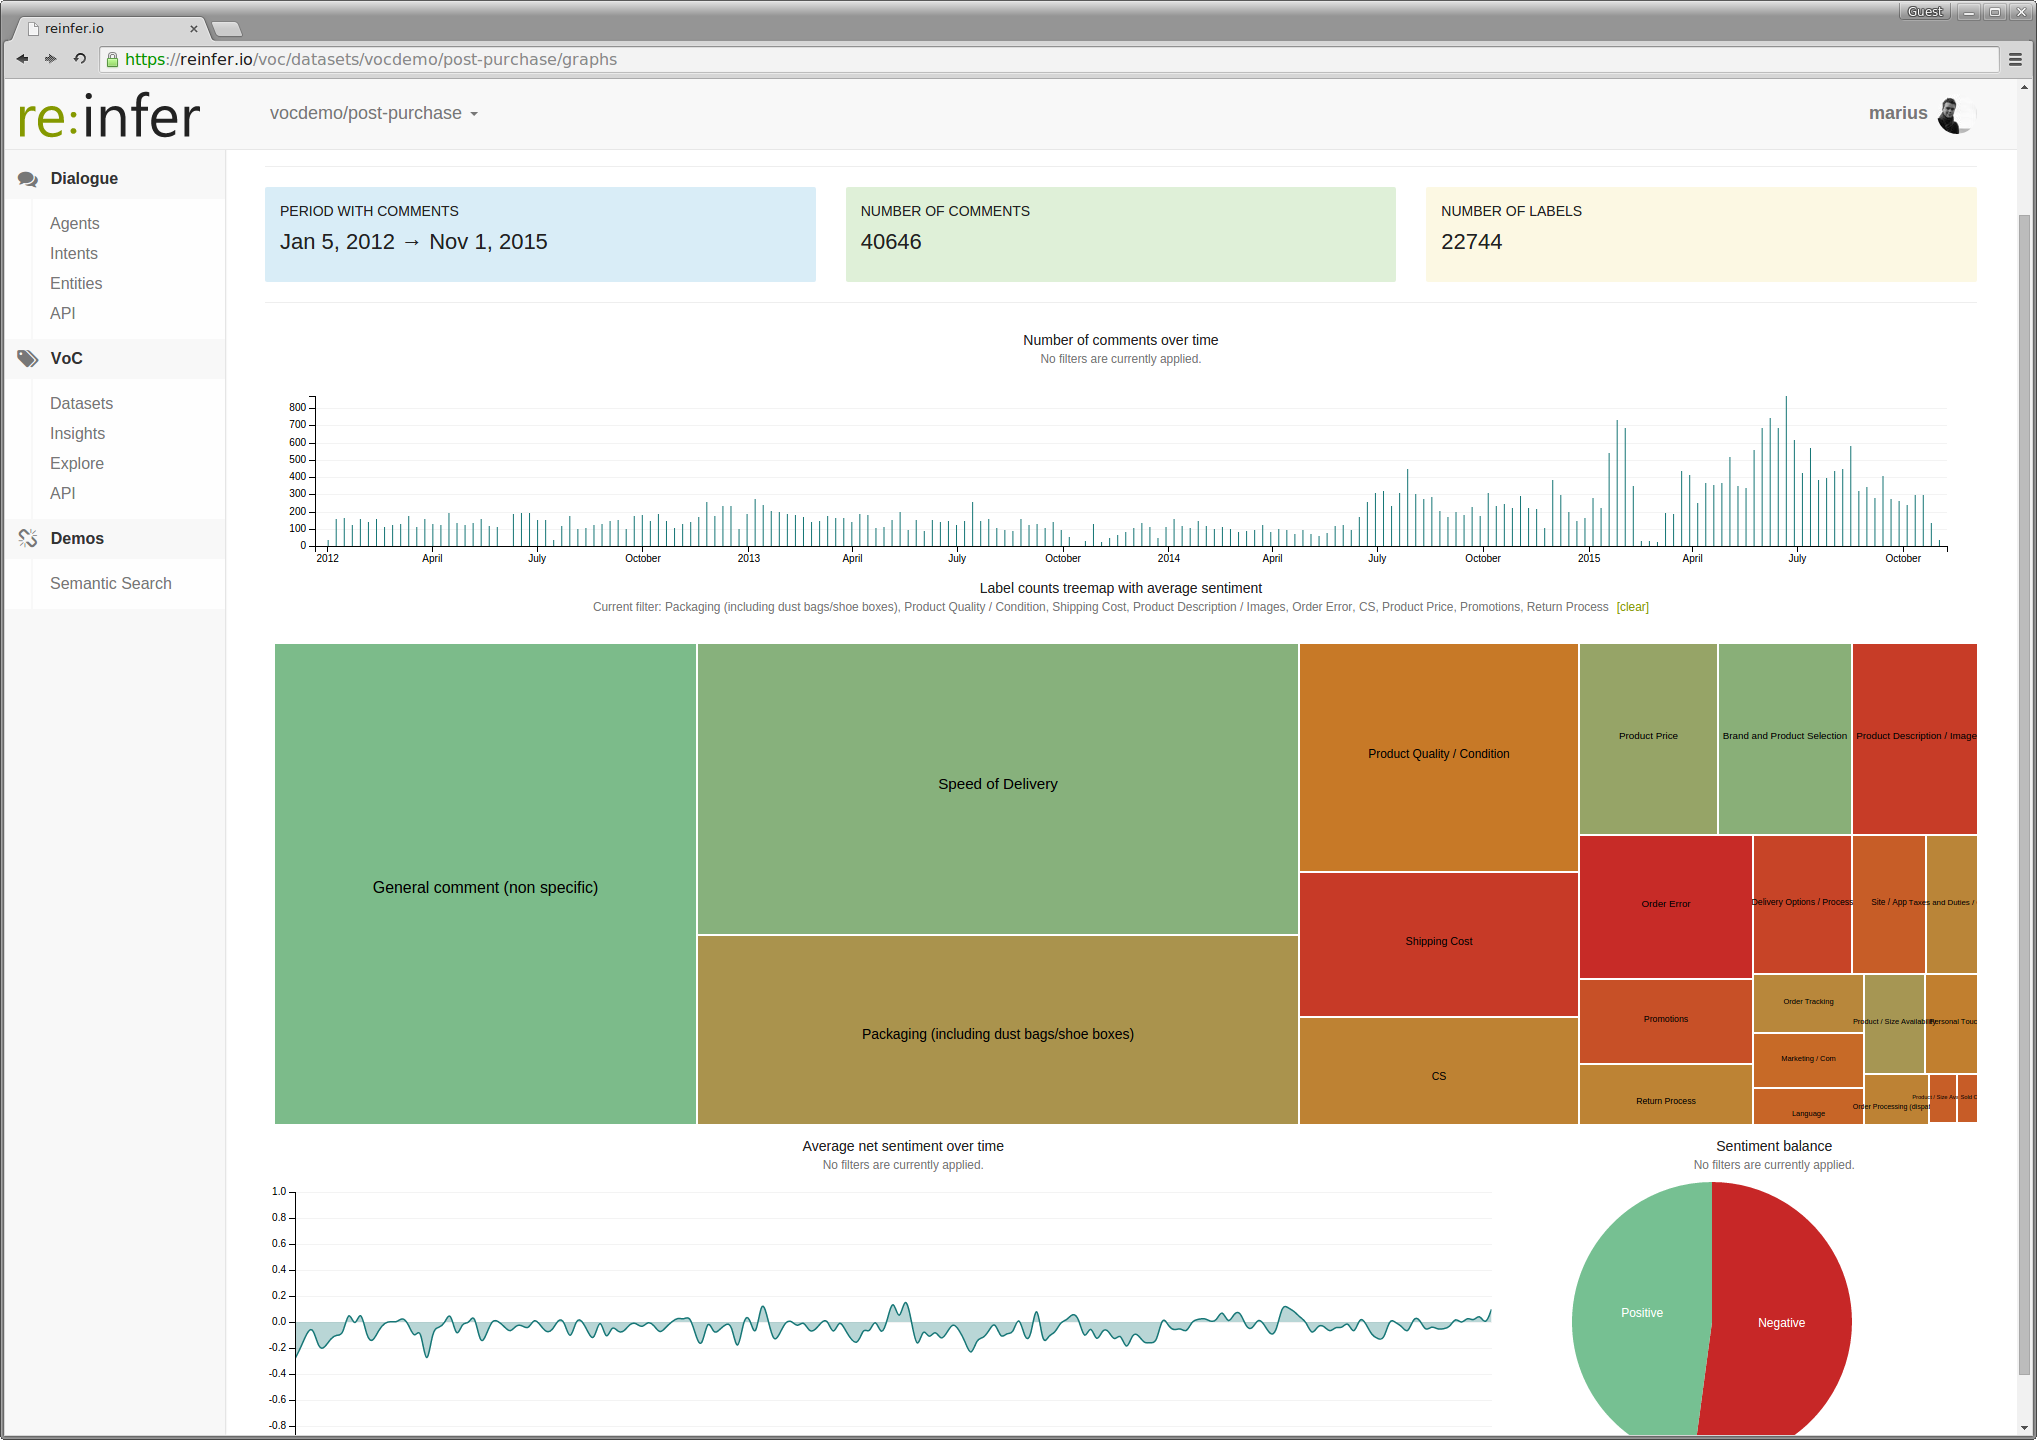This screenshot has width=2037, height=1440.
Task: Click the browser reload icon
Action: click(x=80, y=59)
